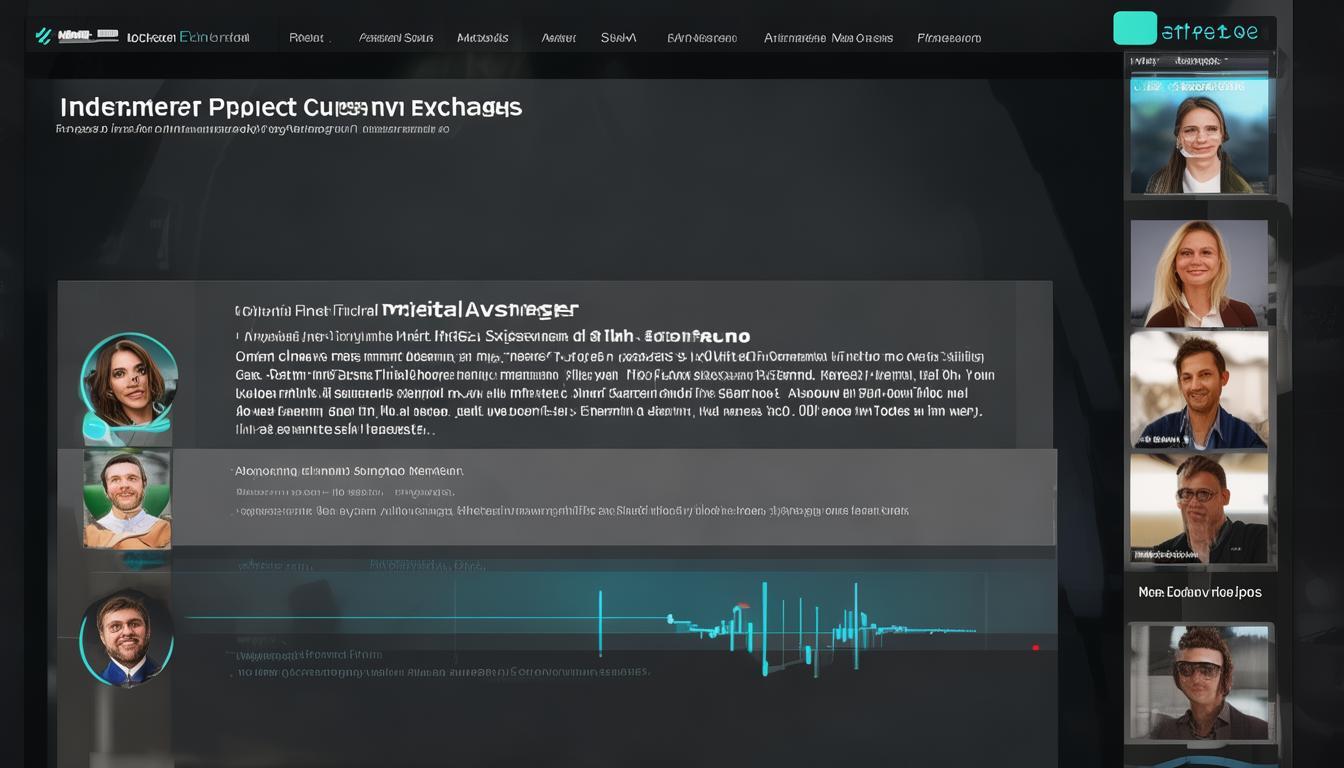Open the 'Mieital Avsnager' post title
Screen dimensions: 1344x768
point(480,310)
